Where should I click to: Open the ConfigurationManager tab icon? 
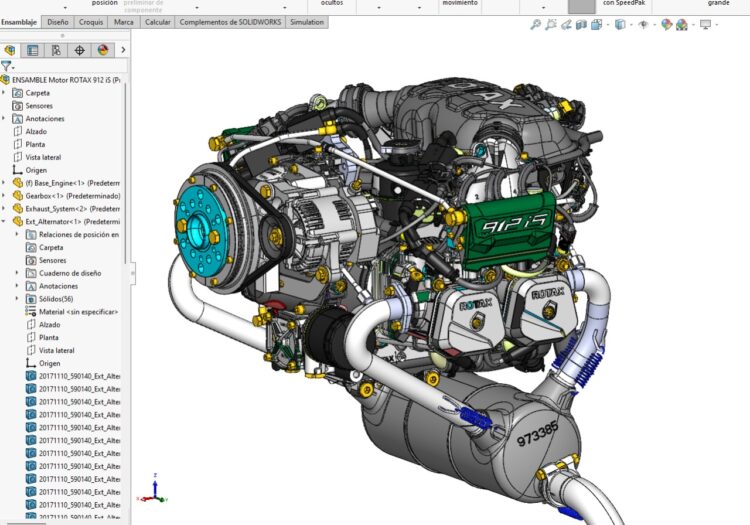pos(56,50)
